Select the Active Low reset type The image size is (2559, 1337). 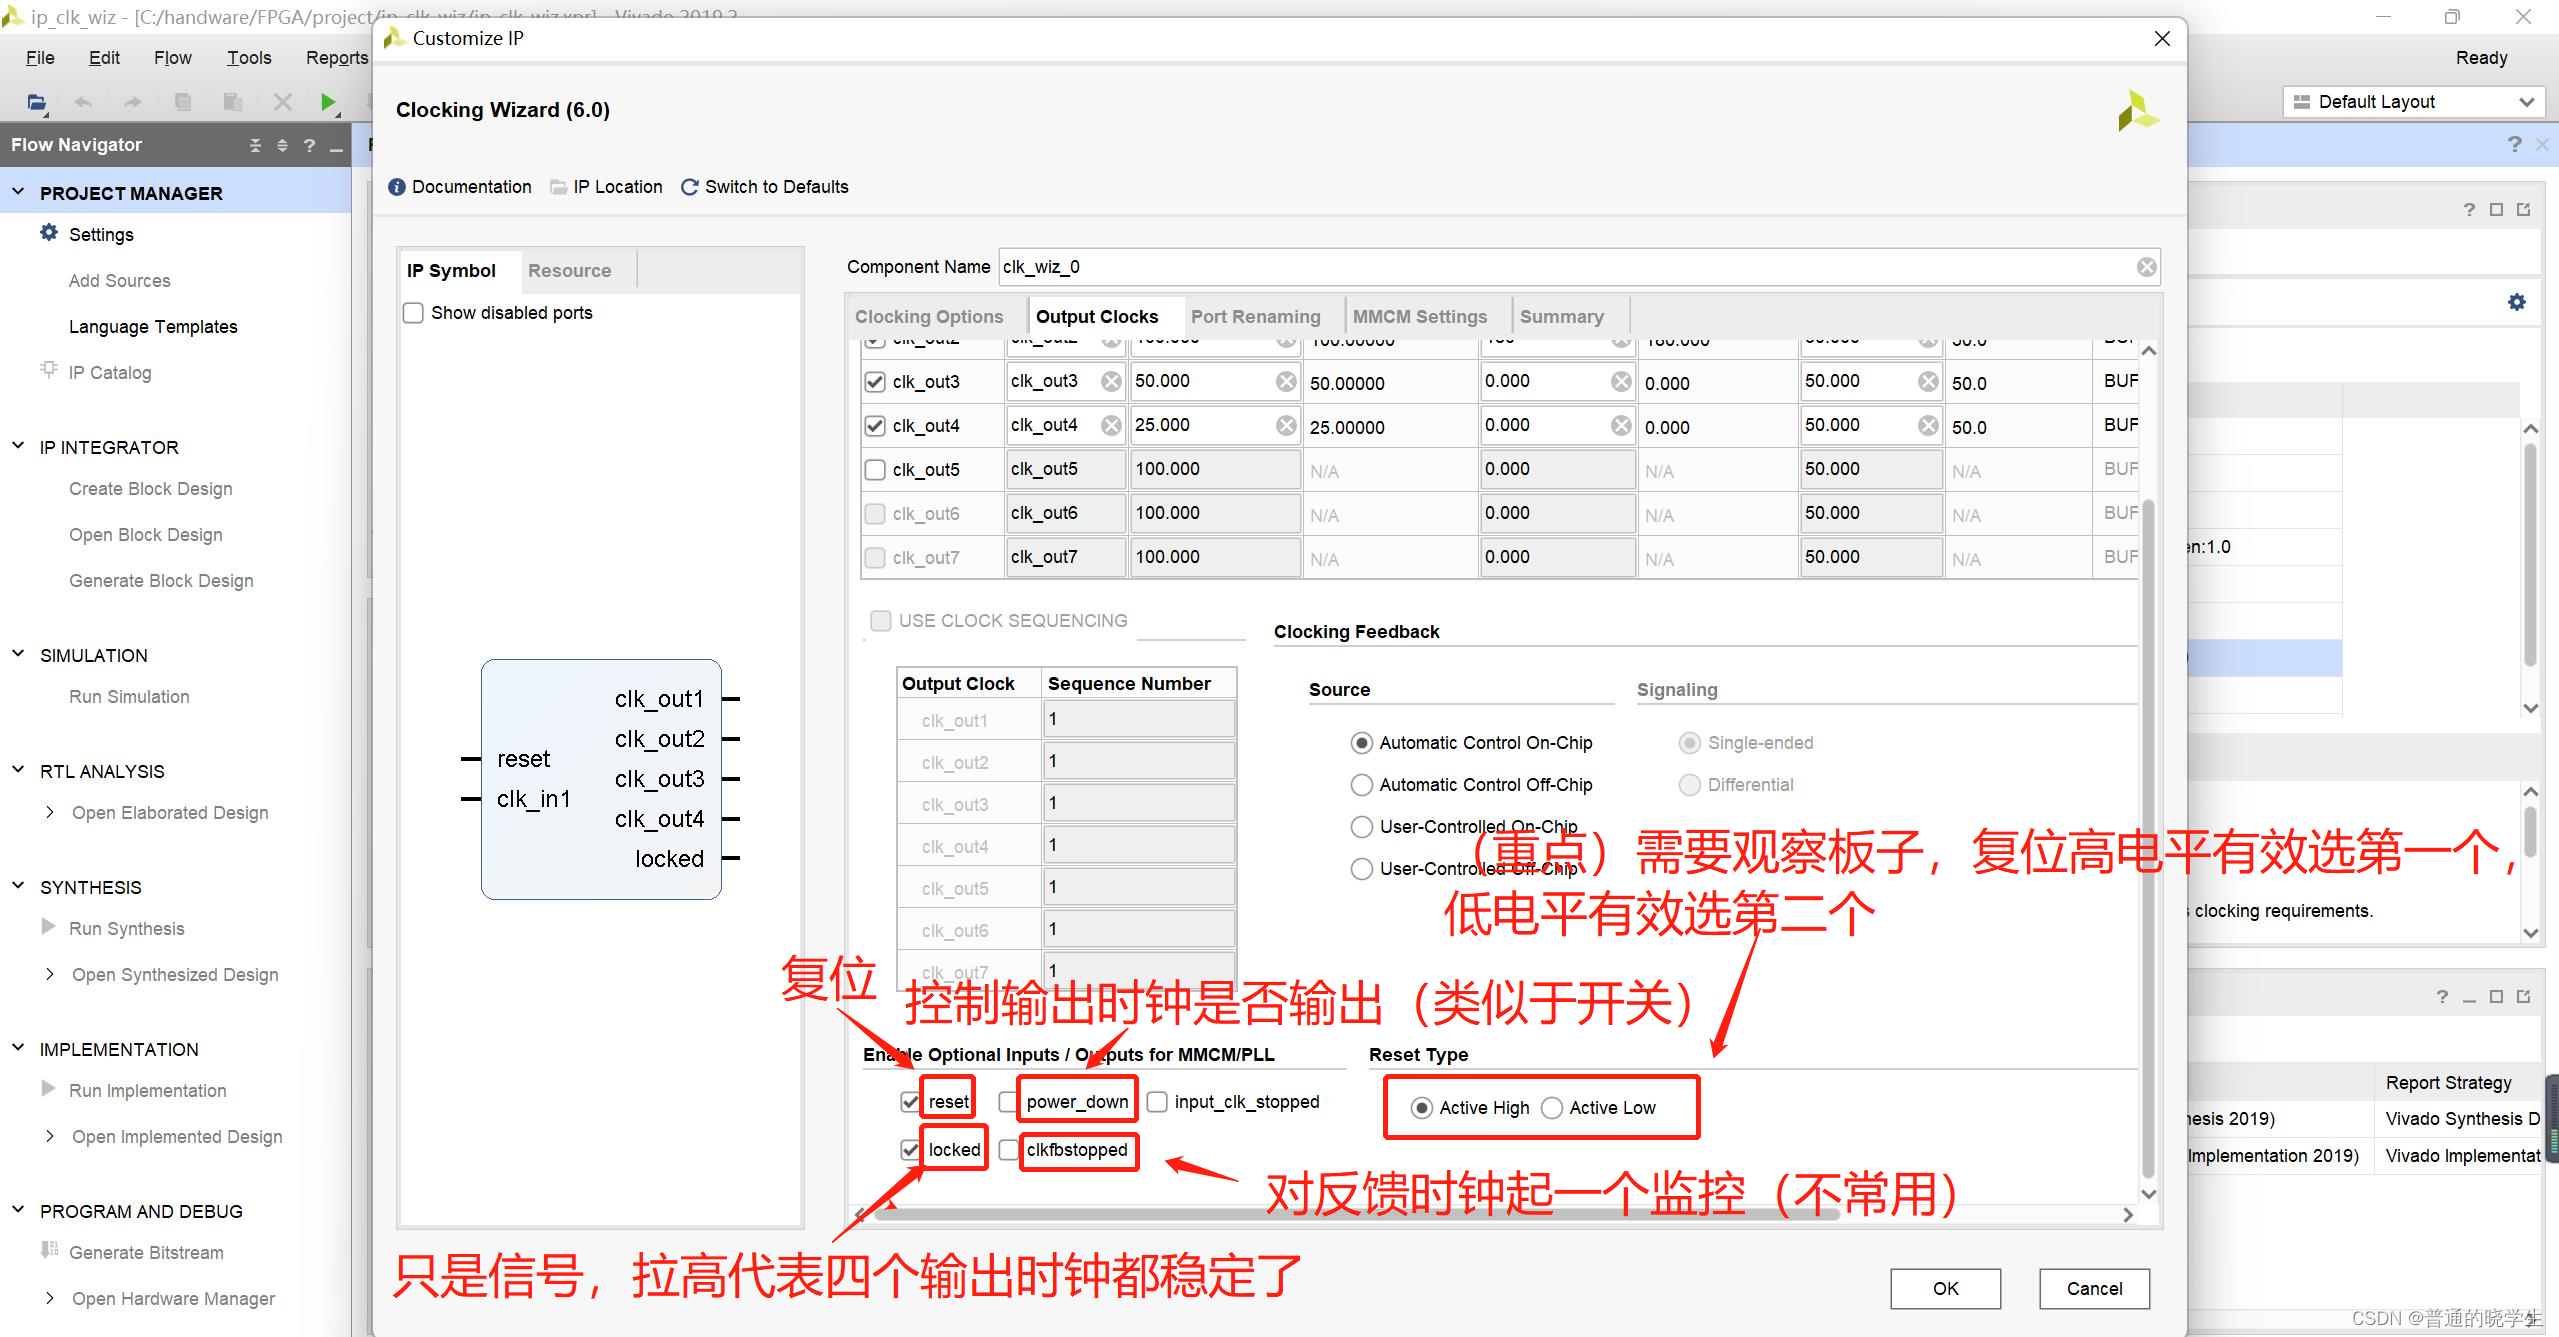point(1551,1107)
